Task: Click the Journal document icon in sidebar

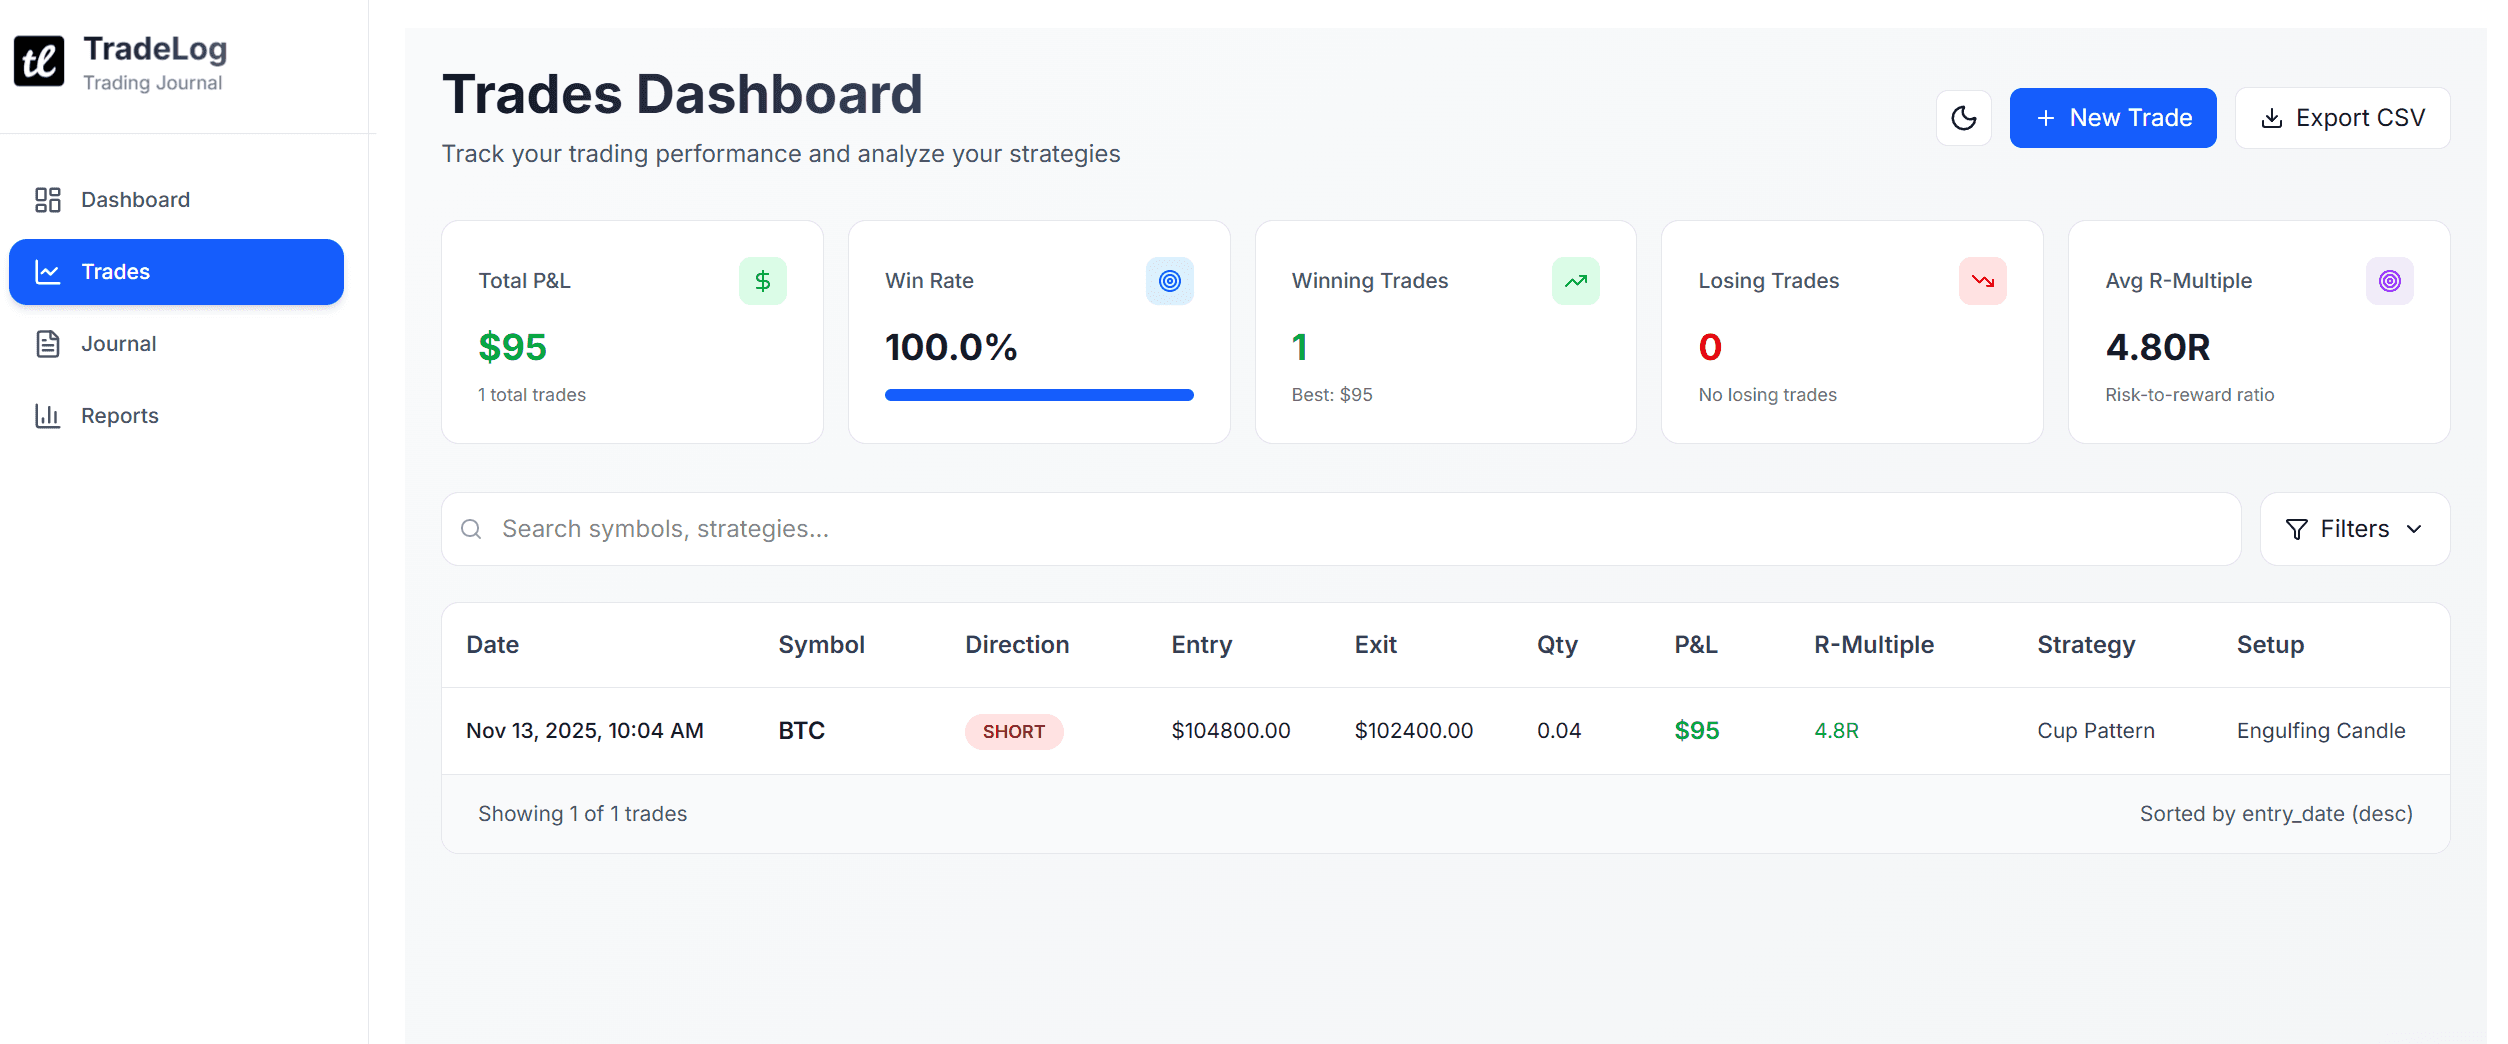Action: [47, 344]
